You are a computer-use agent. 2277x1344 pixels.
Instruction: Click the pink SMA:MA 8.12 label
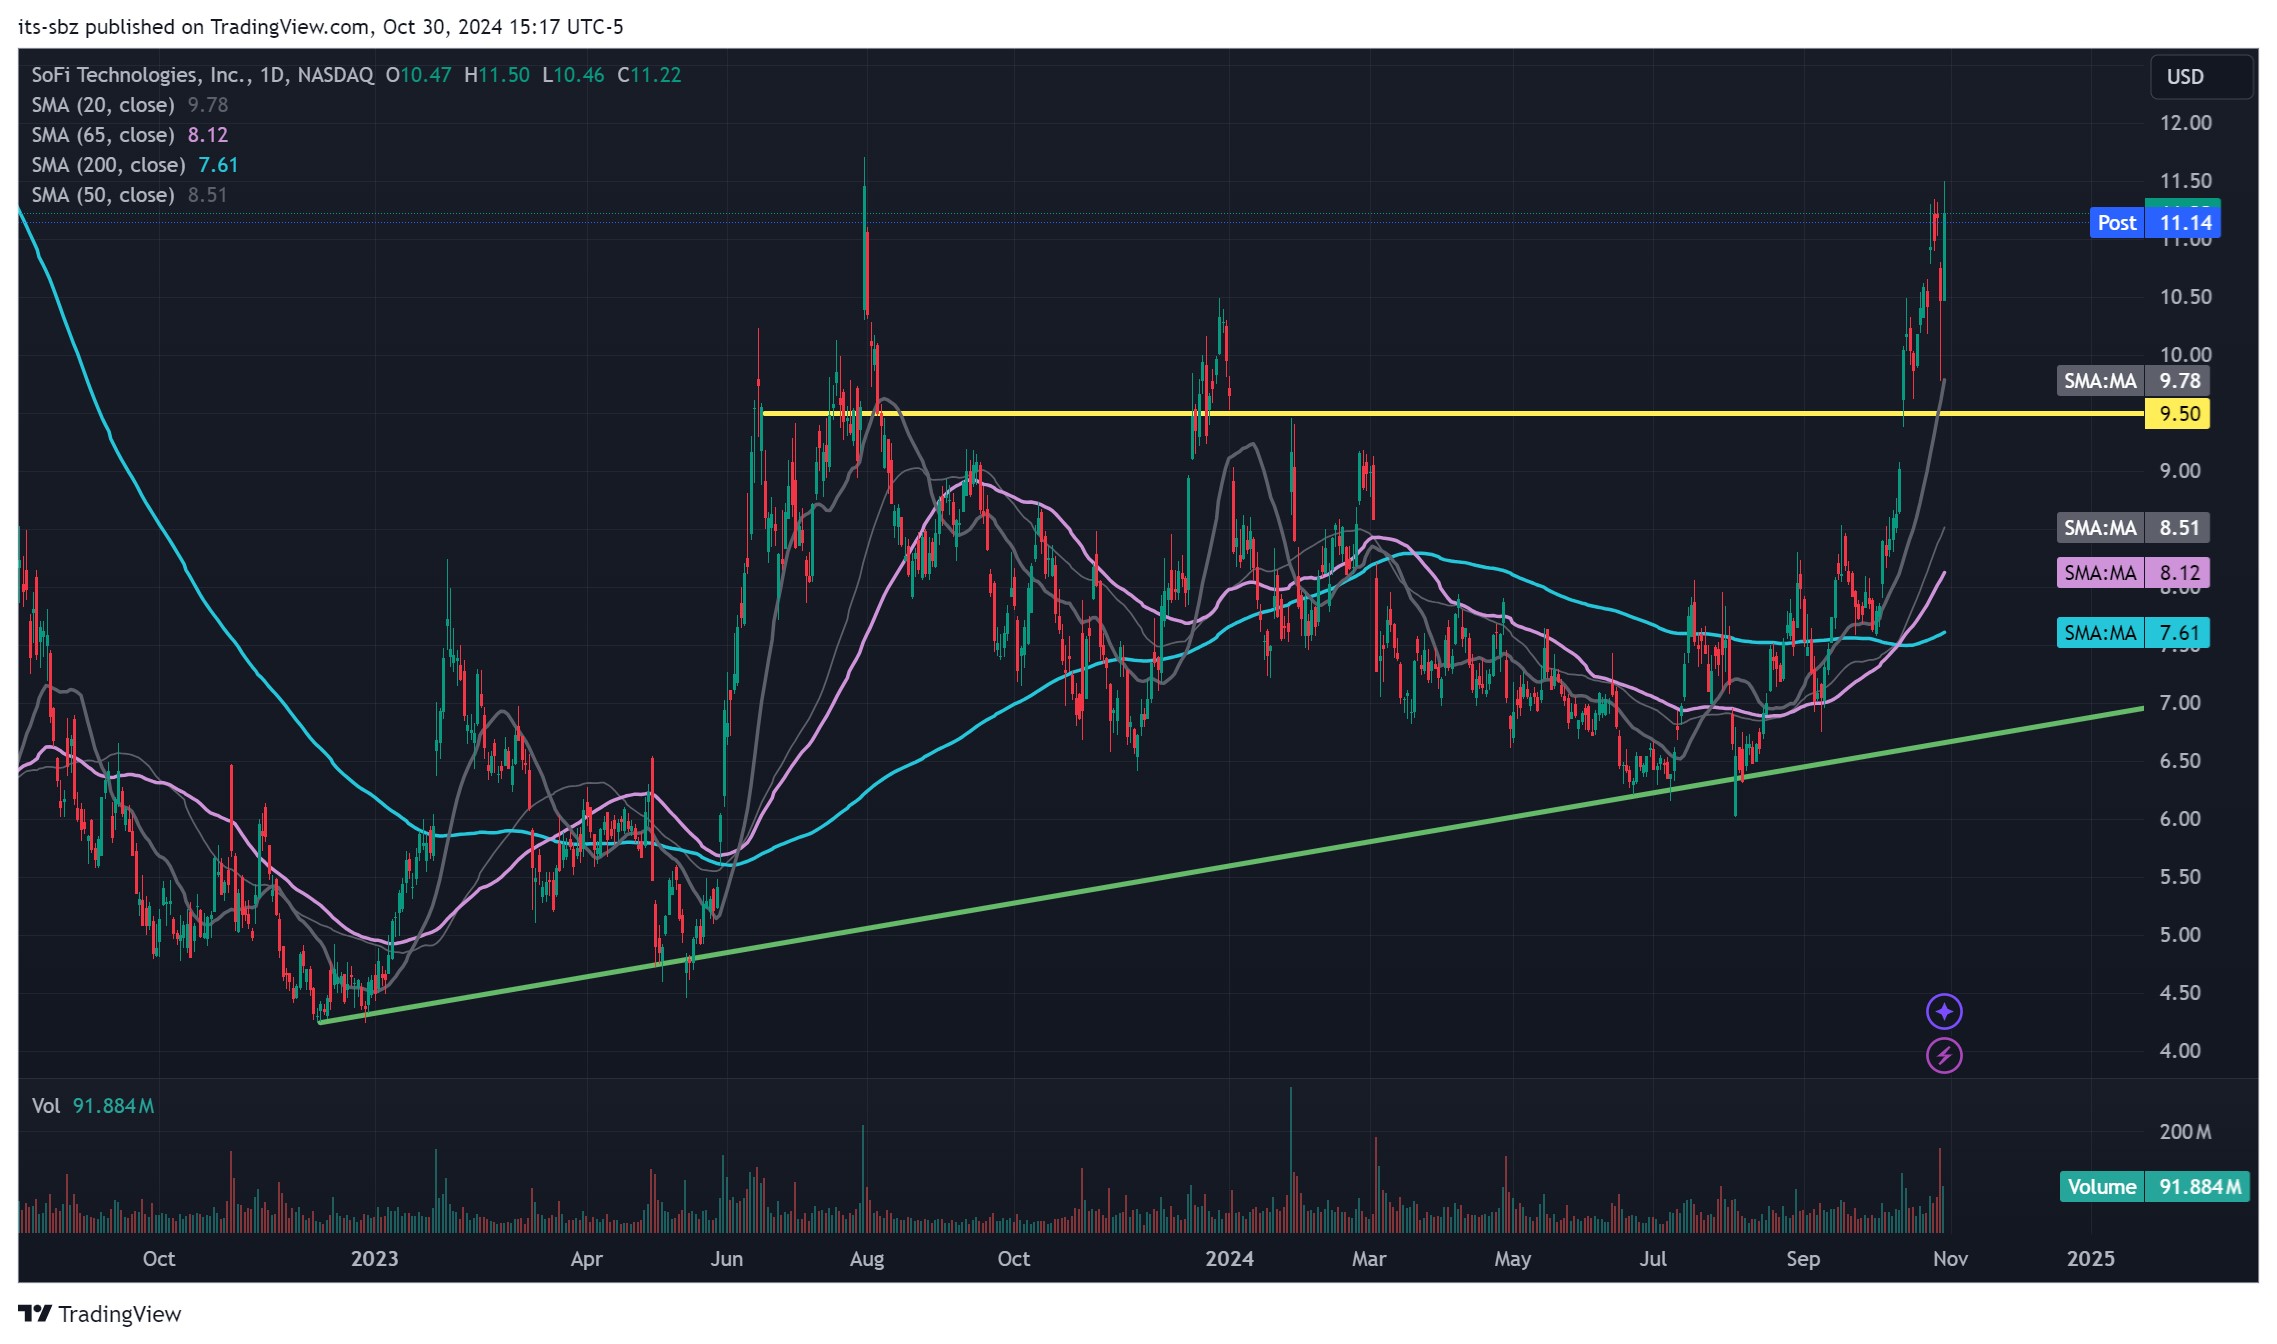click(2133, 573)
